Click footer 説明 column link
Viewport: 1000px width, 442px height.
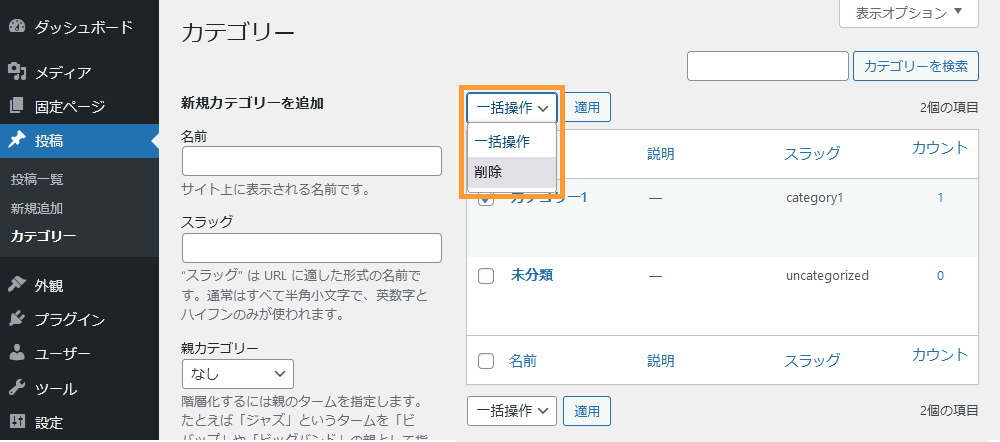point(661,361)
